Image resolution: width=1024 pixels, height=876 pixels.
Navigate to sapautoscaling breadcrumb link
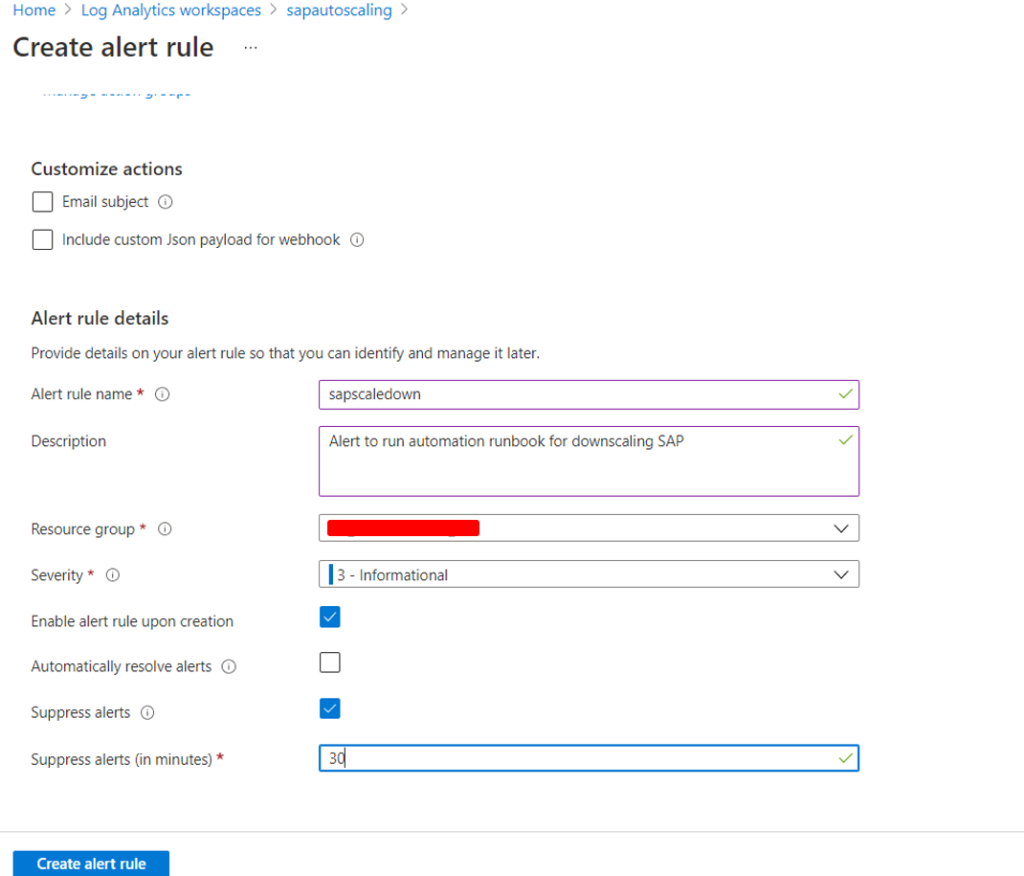point(339,10)
